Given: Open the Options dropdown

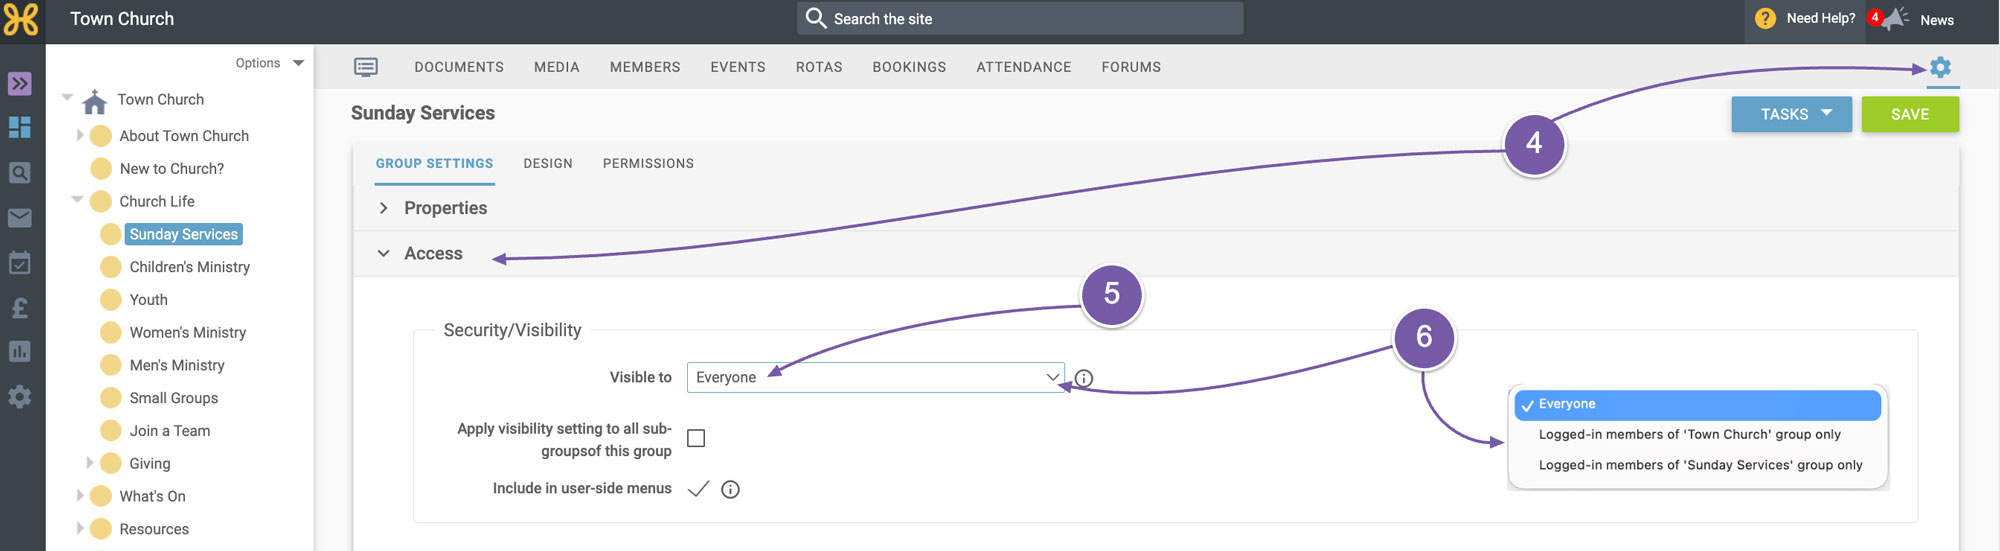Looking at the screenshot, I should point(269,63).
